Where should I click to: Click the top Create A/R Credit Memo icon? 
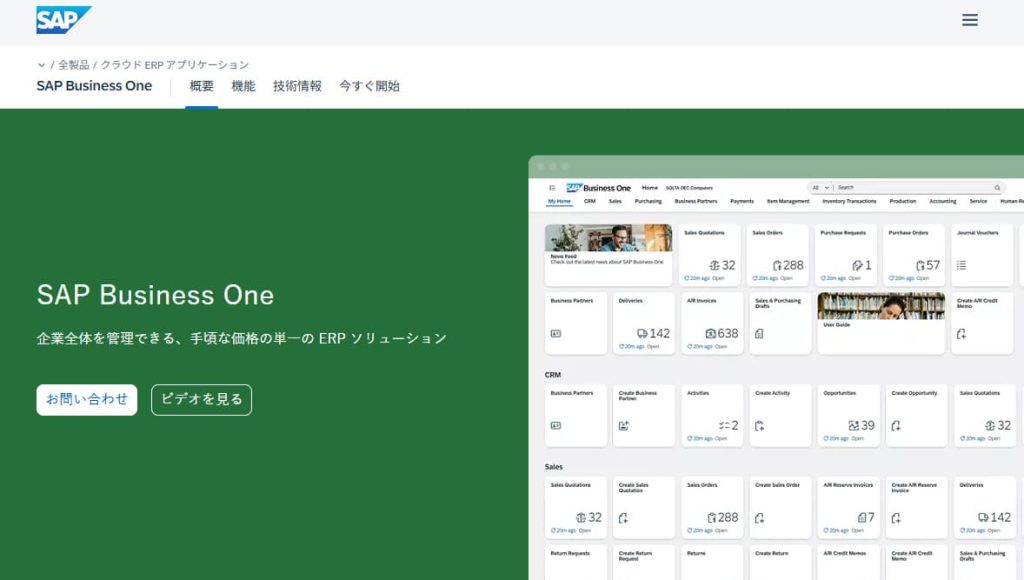[961, 334]
